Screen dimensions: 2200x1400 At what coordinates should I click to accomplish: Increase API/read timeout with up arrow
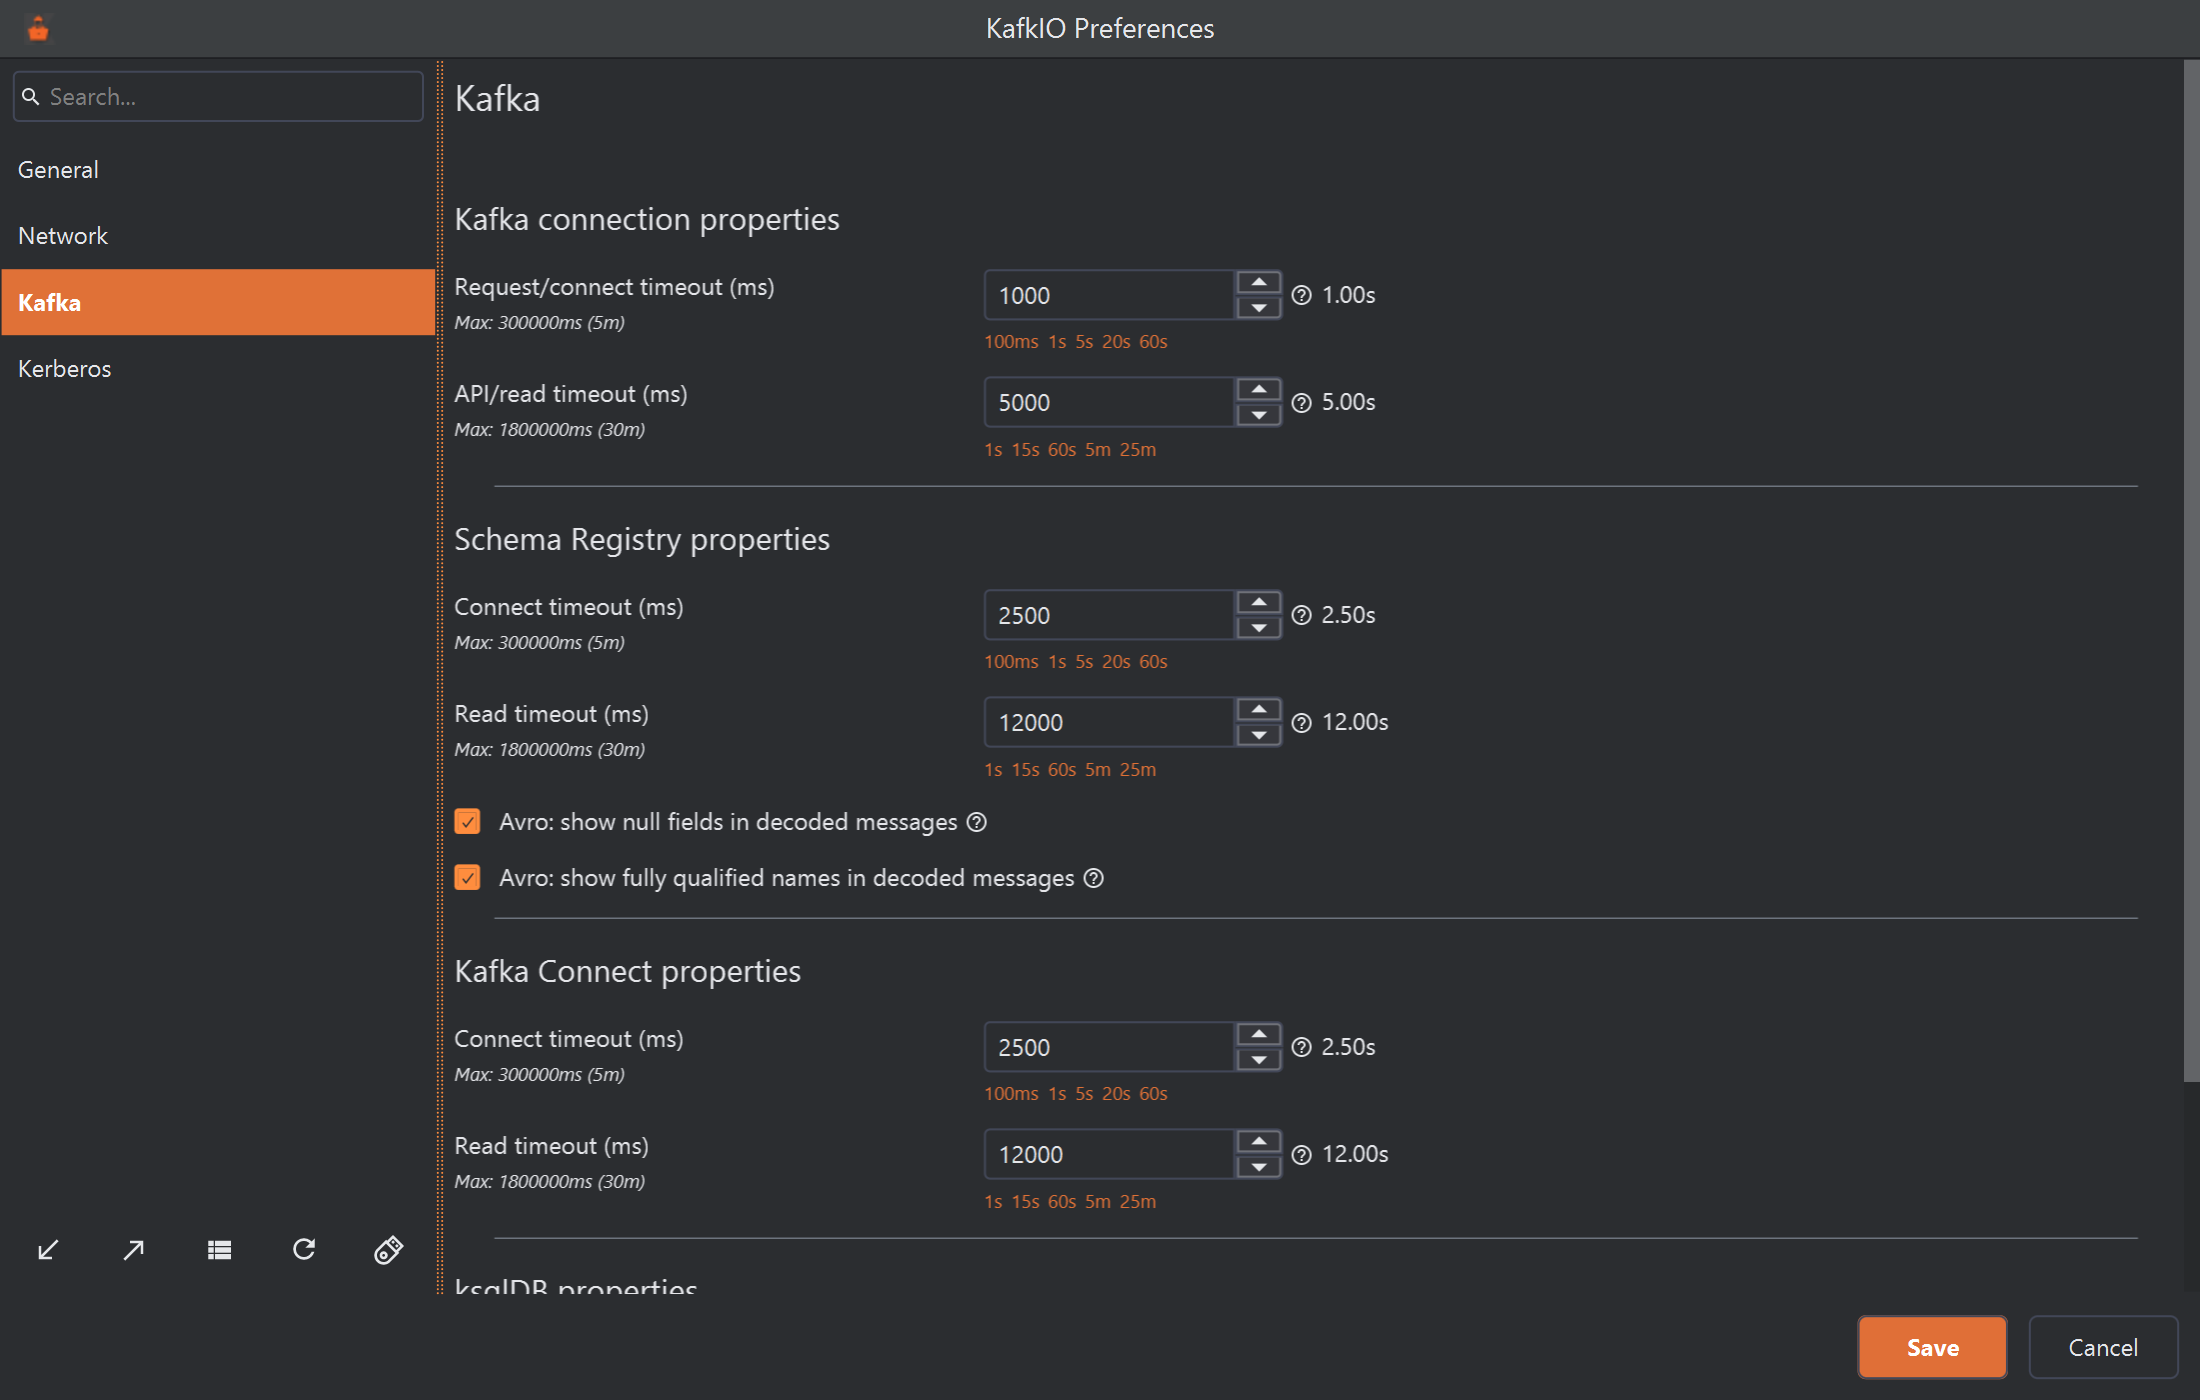tap(1259, 390)
